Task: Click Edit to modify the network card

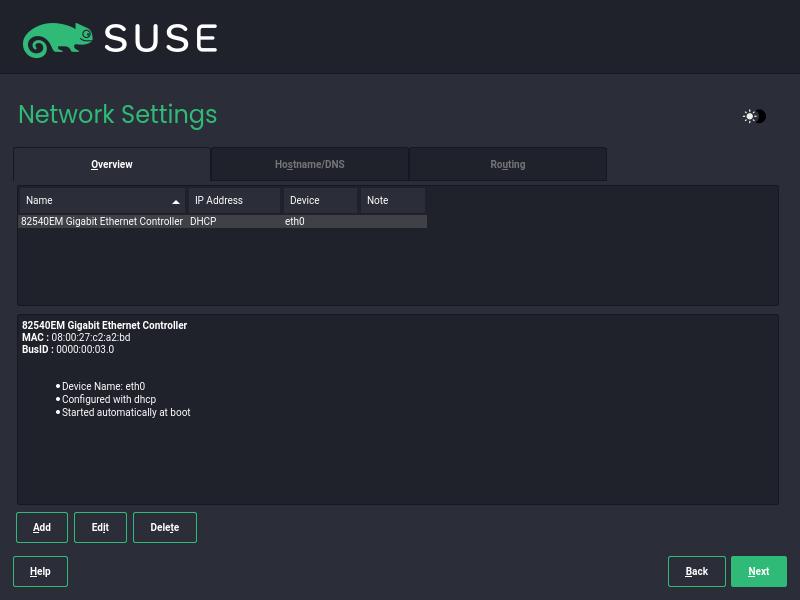Action: point(100,527)
